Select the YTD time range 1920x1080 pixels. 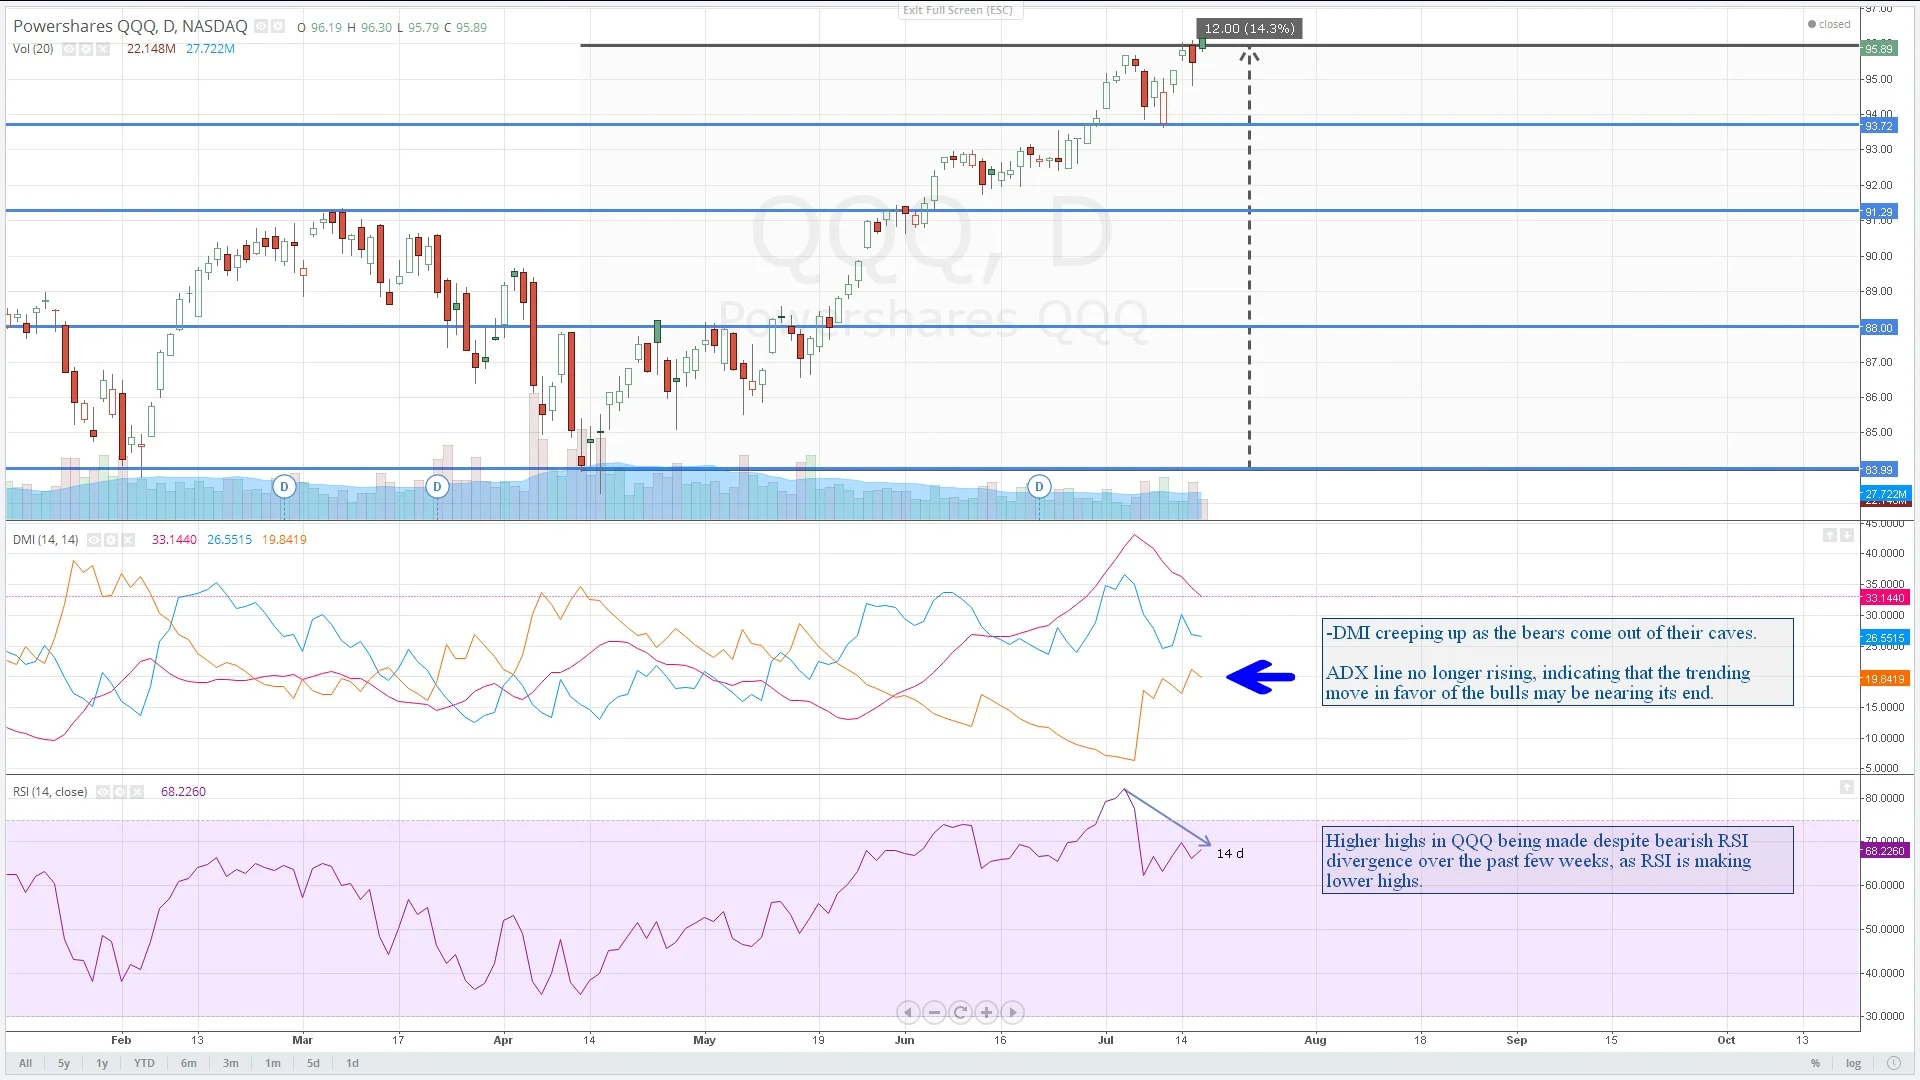[x=144, y=1064]
